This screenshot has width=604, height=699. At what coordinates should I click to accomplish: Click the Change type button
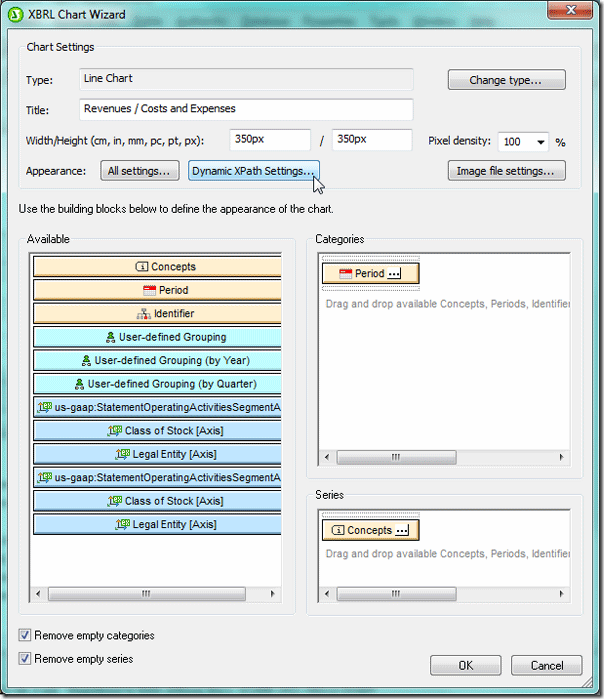(x=505, y=80)
